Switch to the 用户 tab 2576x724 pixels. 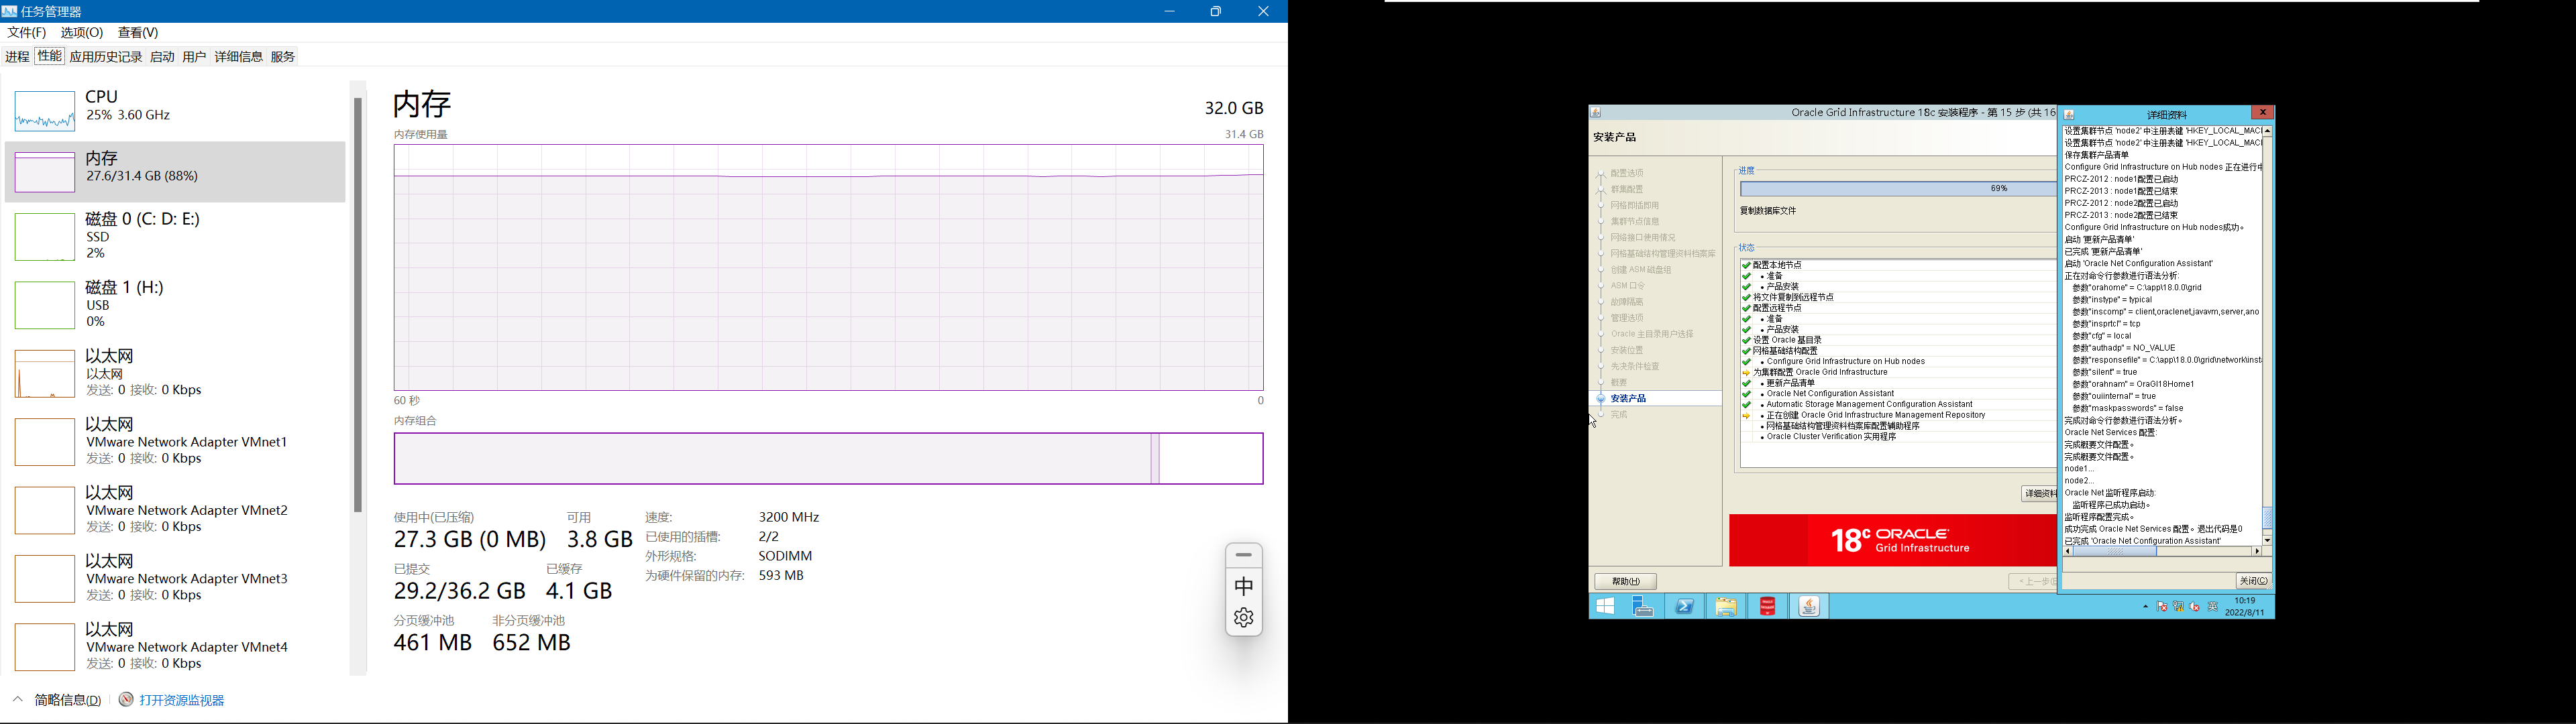194,57
